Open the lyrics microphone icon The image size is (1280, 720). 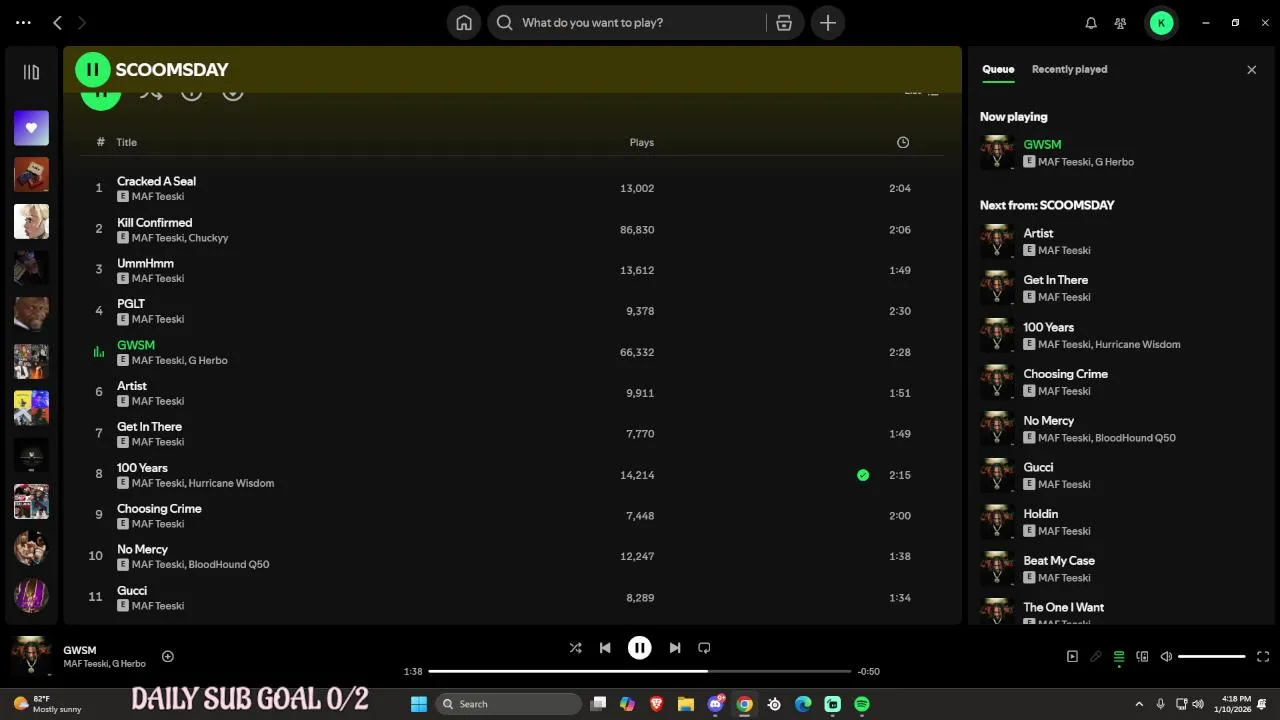[x=1096, y=657]
